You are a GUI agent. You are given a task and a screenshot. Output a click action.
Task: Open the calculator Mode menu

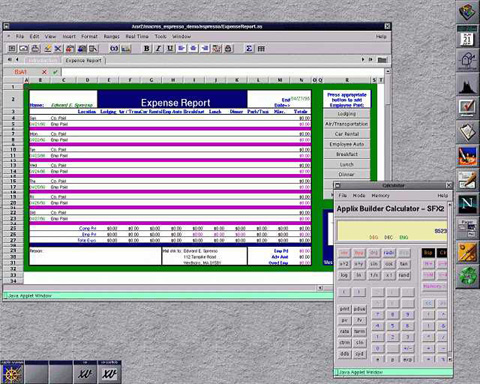tap(359, 196)
